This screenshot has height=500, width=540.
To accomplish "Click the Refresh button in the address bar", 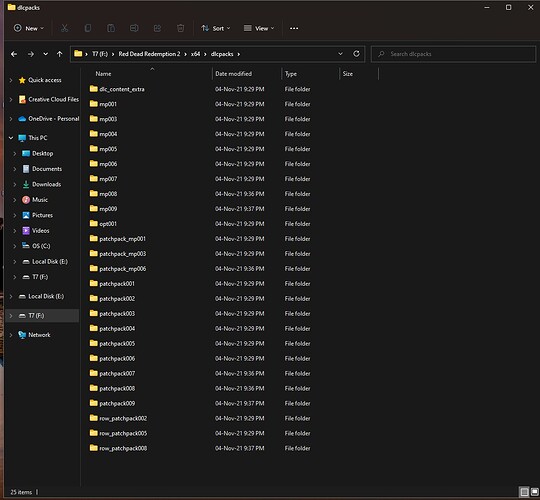I will pyautogui.click(x=356, y=54).
